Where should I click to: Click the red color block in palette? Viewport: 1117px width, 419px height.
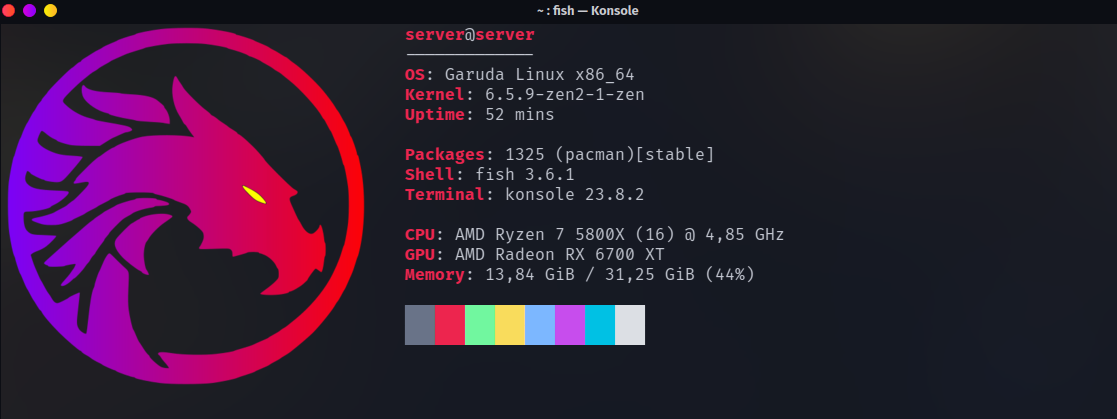click(x=450, y=325)
